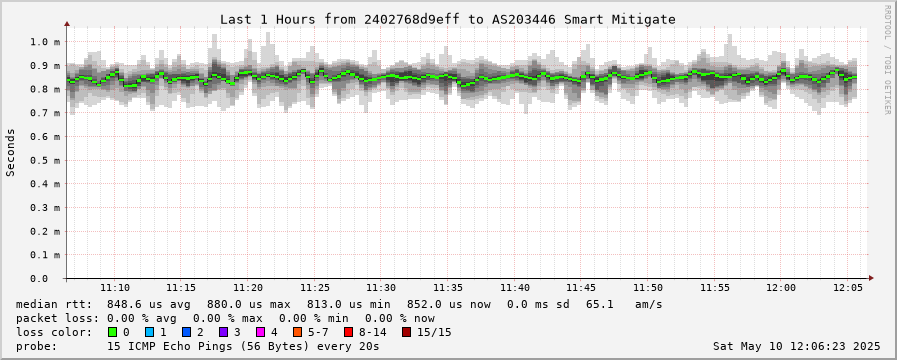
Task: Click the dark red swatch for 15/15
Action: pyautogui.click(x=406, y=332)
